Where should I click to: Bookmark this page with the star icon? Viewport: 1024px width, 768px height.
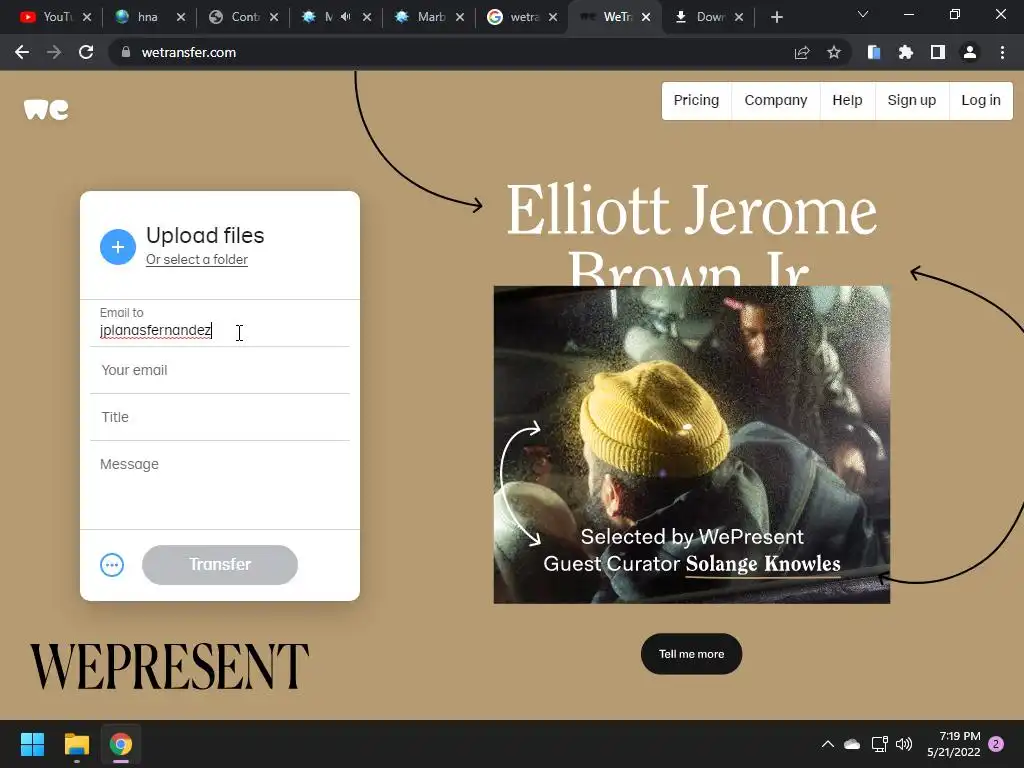(x=833, y=52)
